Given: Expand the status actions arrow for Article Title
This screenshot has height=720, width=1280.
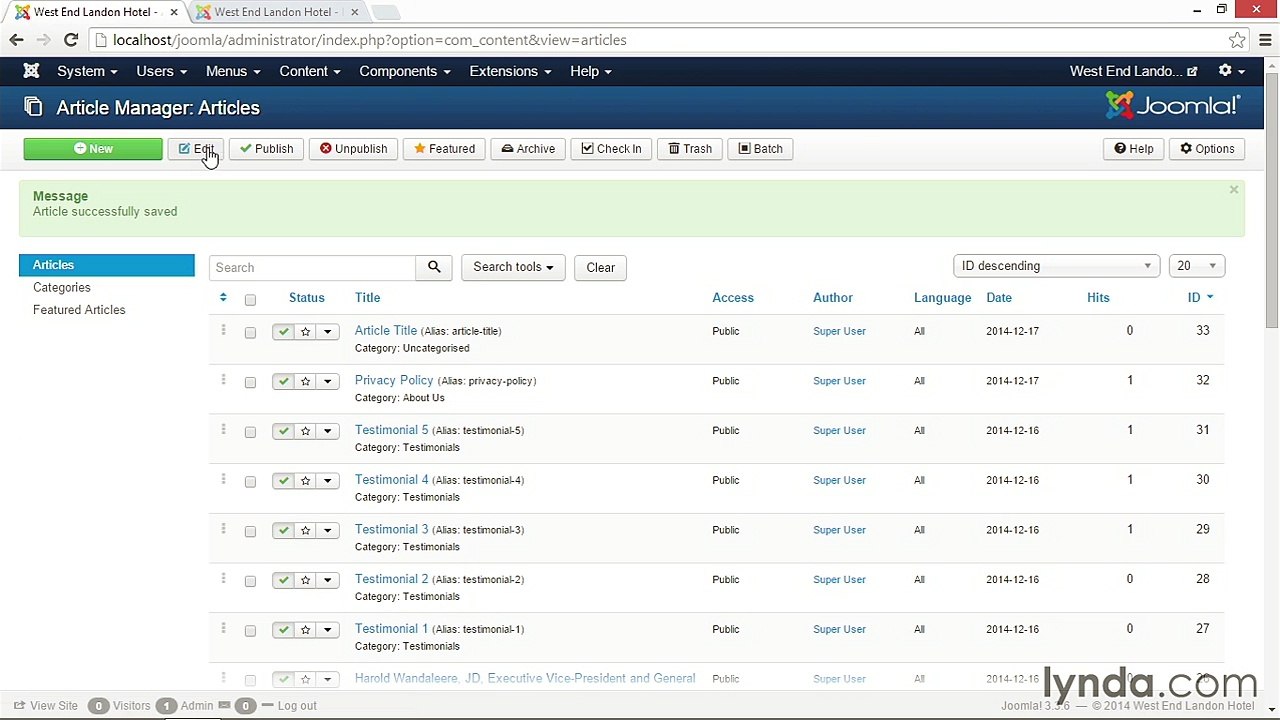Looking at the screenshot, I should click(x=327, y=331).
